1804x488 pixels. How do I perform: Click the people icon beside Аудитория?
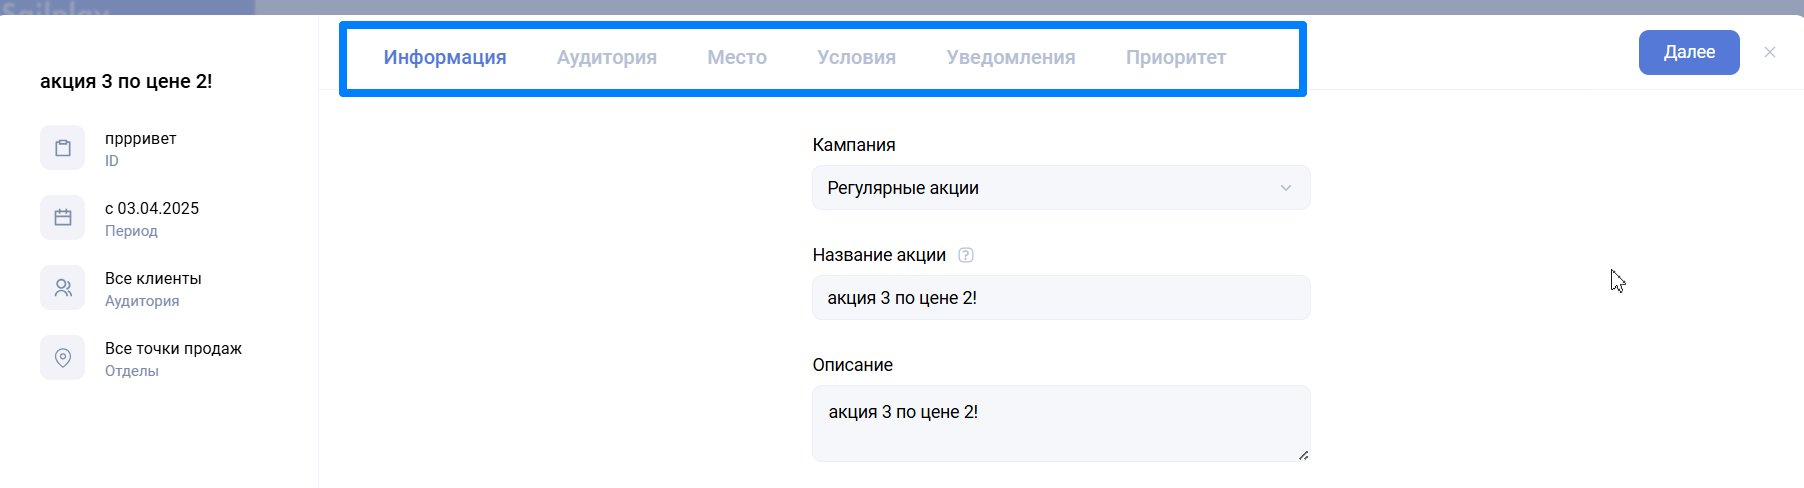click(x=62, y=288)
